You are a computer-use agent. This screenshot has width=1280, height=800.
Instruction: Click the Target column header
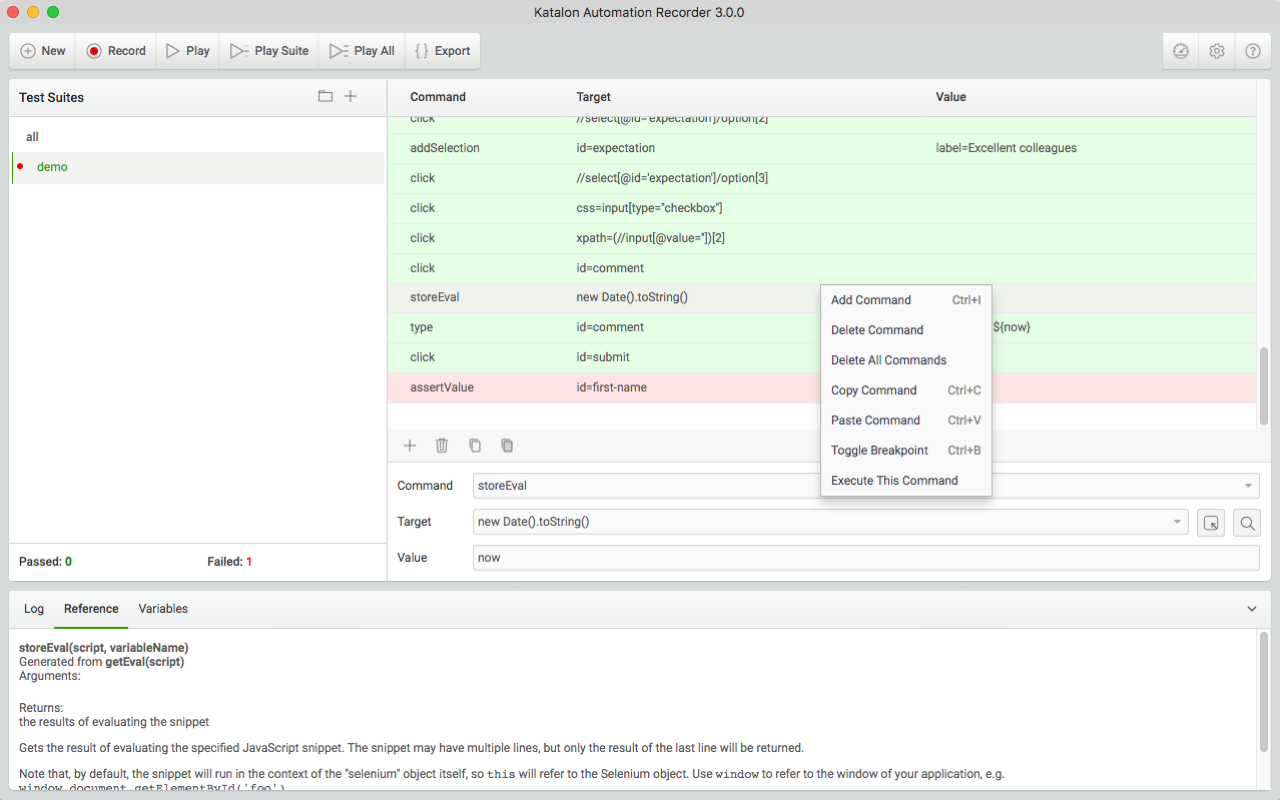coord(594,97)
